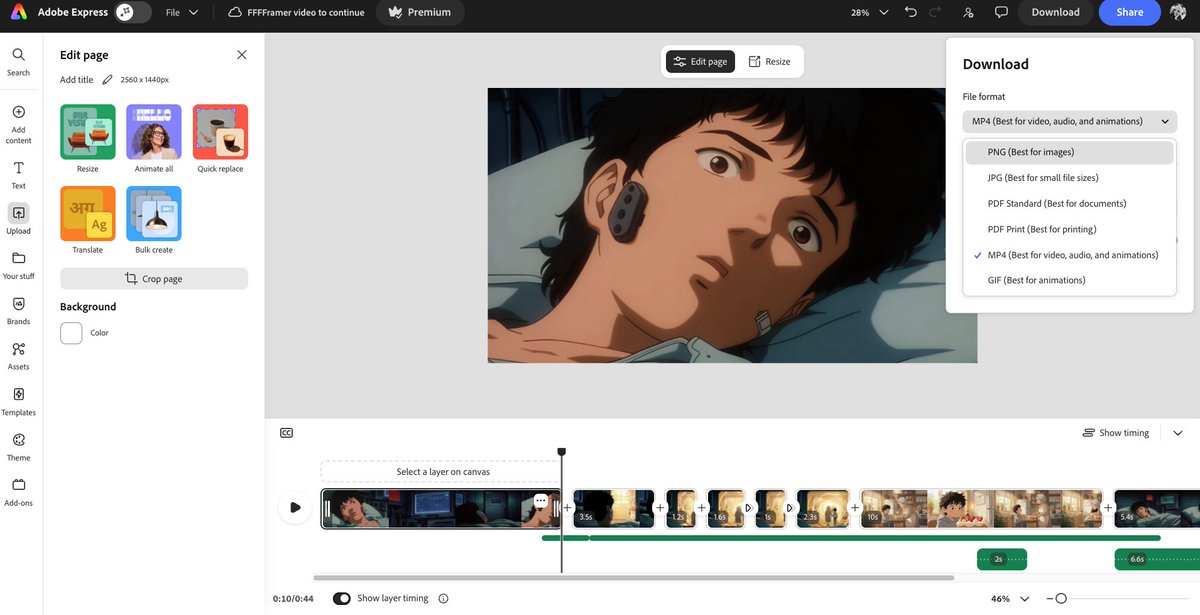Toggle the Show layer timing switch
Image resolution: width=1200 pixels, height=615 pixels.
click(x=342, y=598)
